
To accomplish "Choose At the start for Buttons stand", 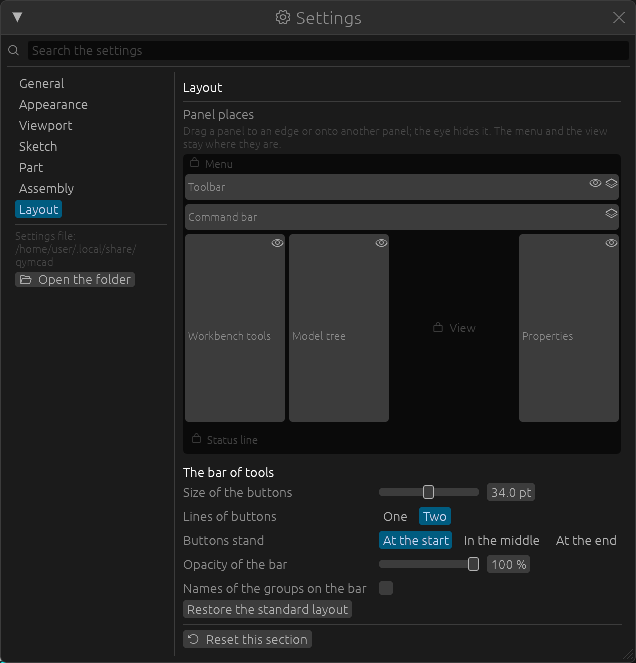I will [x=415, y=540].
